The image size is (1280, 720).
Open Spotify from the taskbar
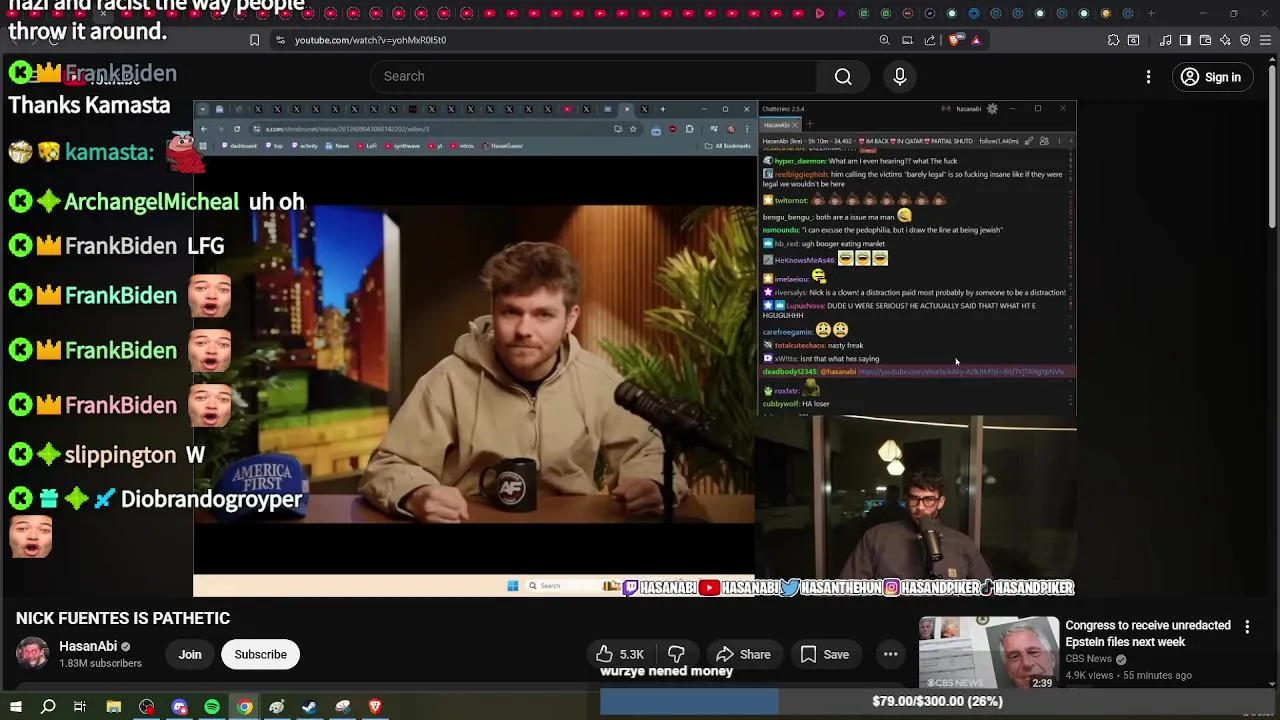pos(212,707)
